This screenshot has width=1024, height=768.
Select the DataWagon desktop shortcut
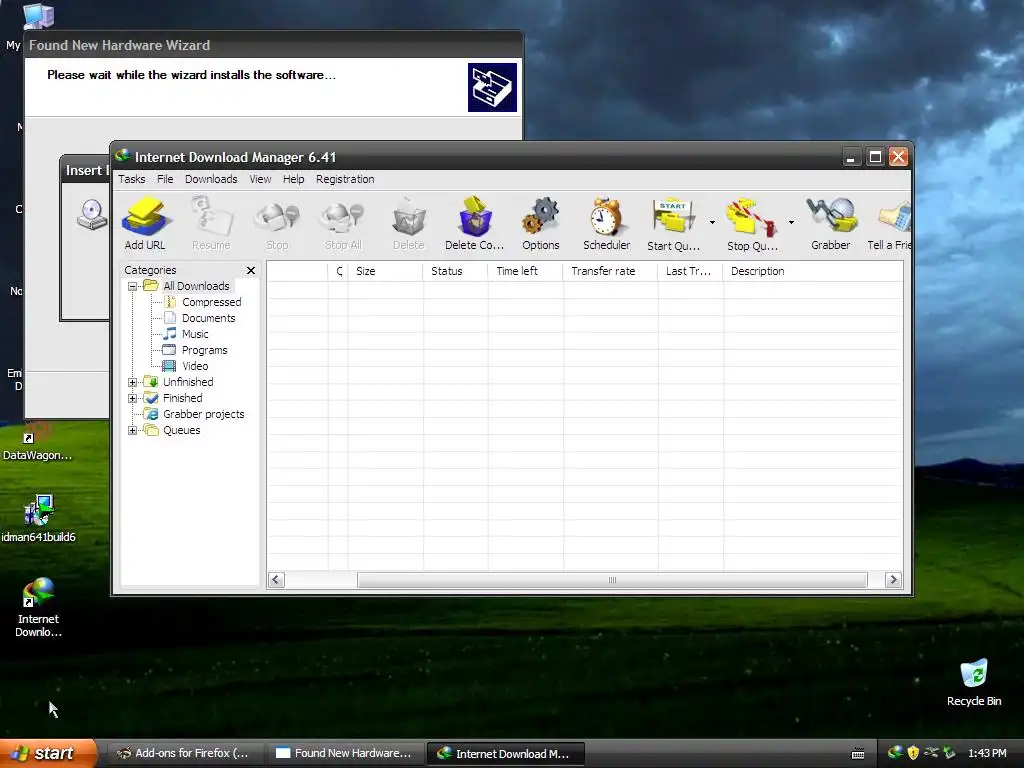(x=37, y=441)
